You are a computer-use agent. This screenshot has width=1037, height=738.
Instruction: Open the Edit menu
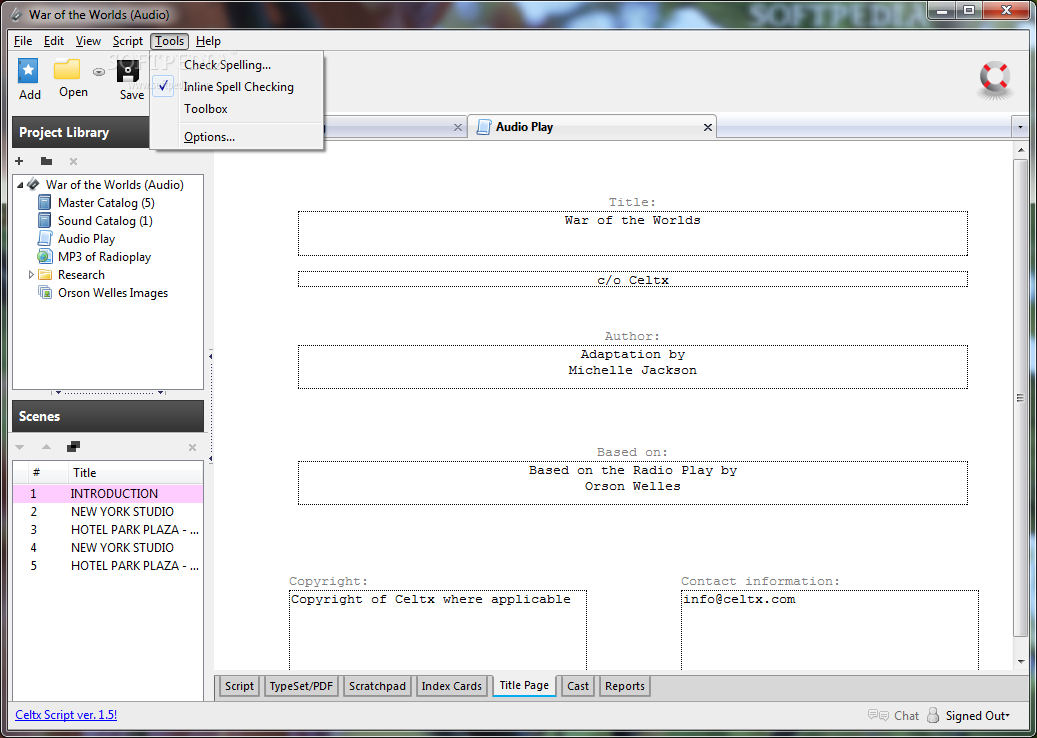[x=54, y=41]
